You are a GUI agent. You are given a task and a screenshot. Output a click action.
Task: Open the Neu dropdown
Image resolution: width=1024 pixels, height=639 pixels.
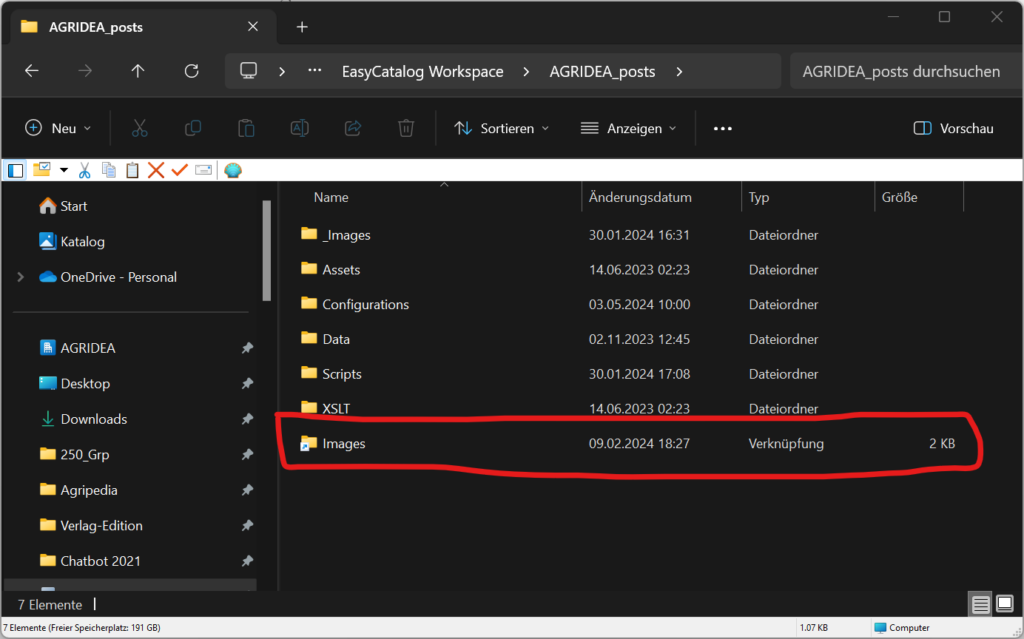(57, 128)
